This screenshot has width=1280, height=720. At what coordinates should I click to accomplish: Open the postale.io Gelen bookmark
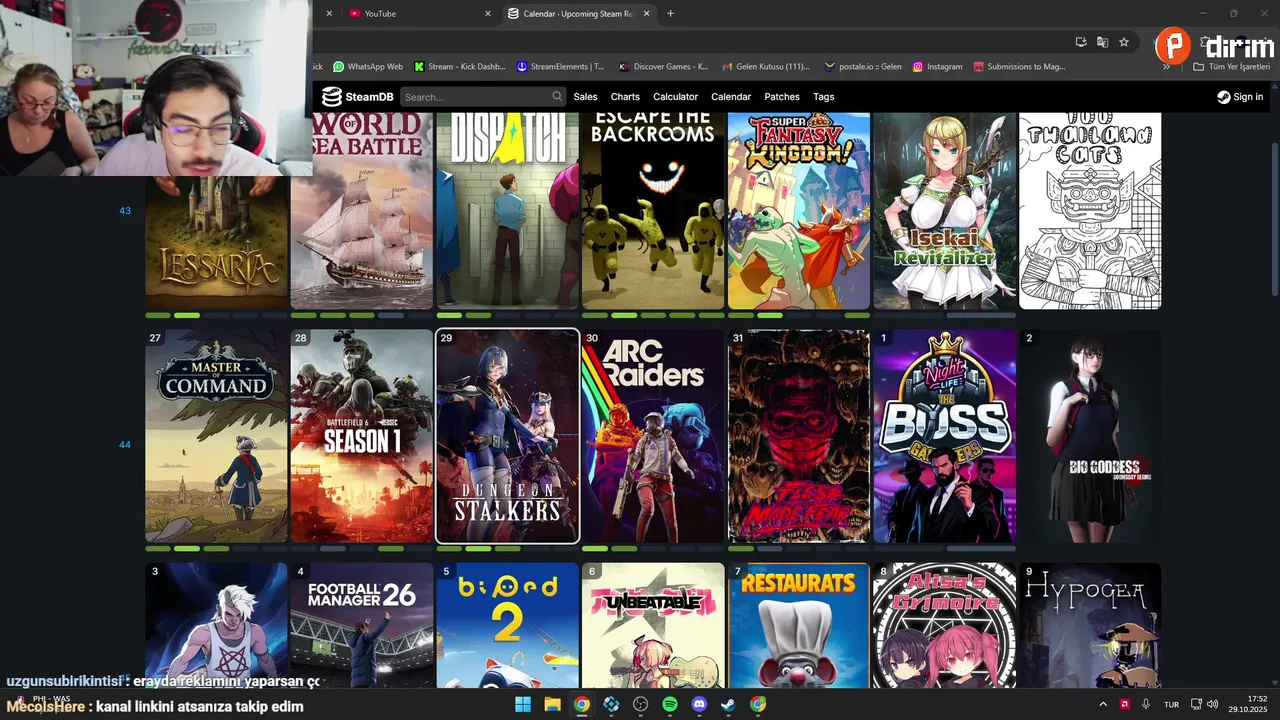[x=863, y=67]
